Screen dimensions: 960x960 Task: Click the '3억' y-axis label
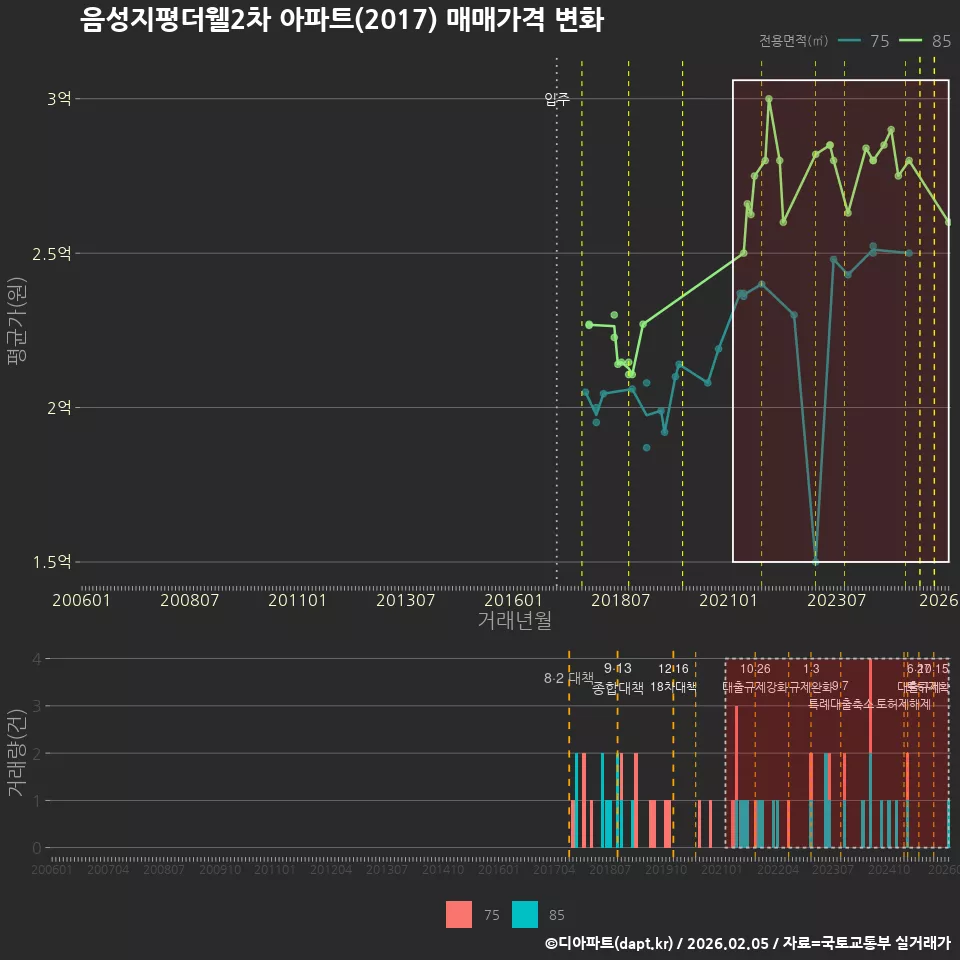coord(59,99)
